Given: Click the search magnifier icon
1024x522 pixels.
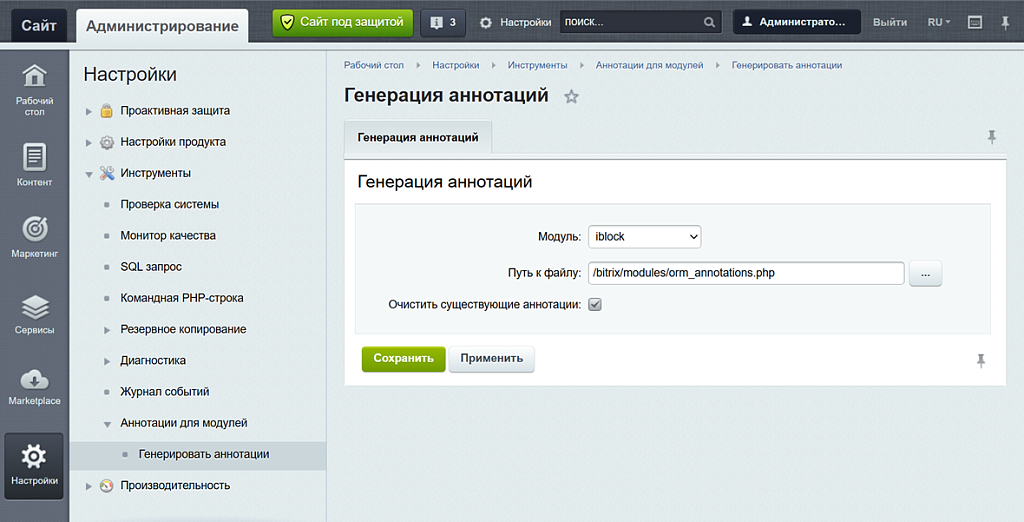Looking at the screenshot, I should pos(709,22).
